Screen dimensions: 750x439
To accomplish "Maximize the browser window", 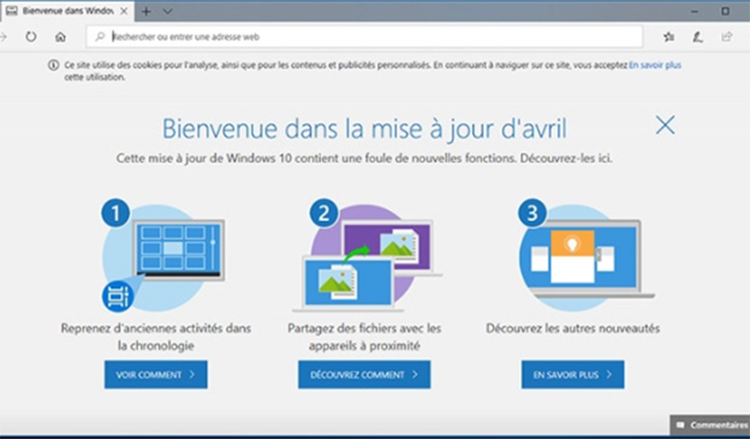I will (x=726, y=11).
